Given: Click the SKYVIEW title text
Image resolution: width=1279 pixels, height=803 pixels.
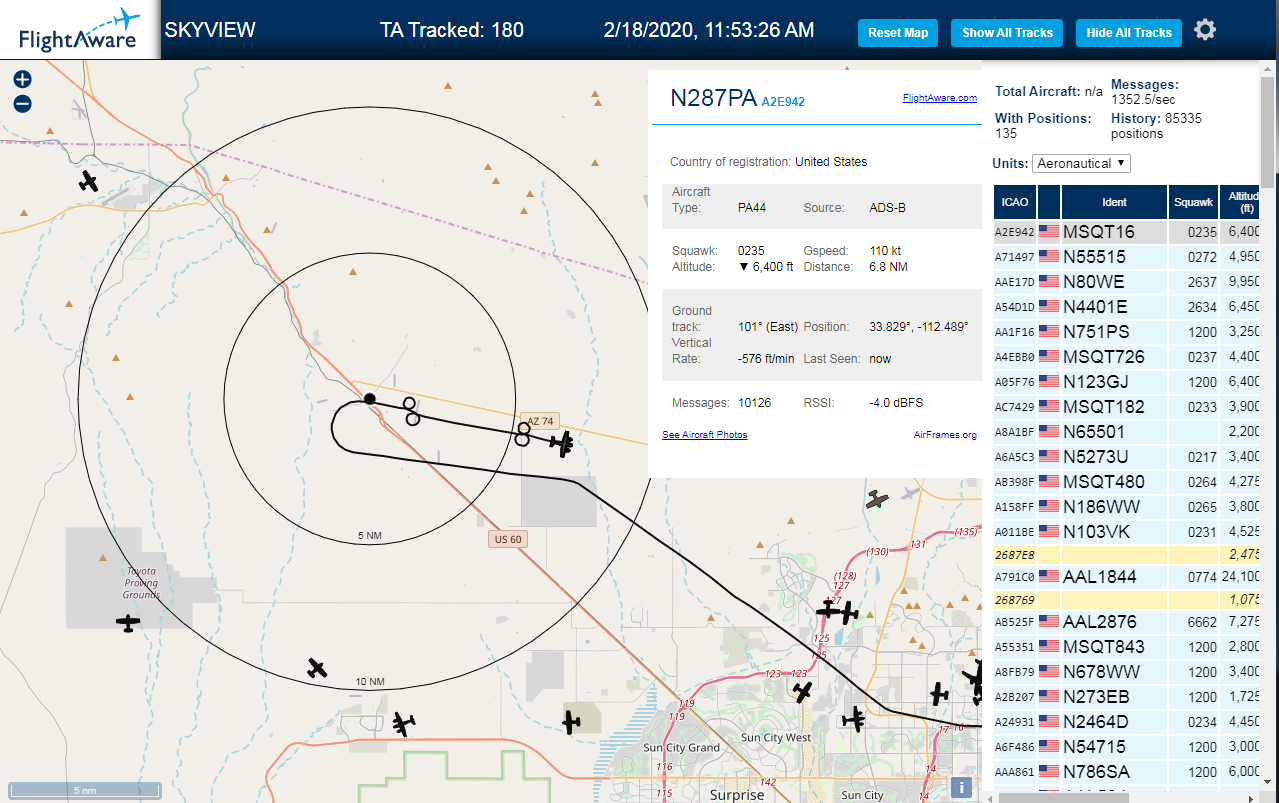Looking at the screenshot, I should [x=210, y=30].
